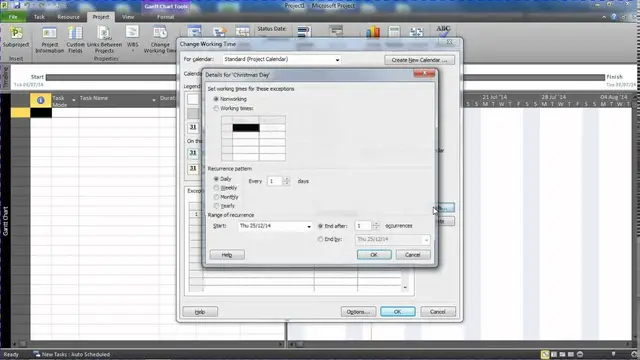Click Options button in Change Working Time
The width and height of the screenshot is (640, 360).
358,312
